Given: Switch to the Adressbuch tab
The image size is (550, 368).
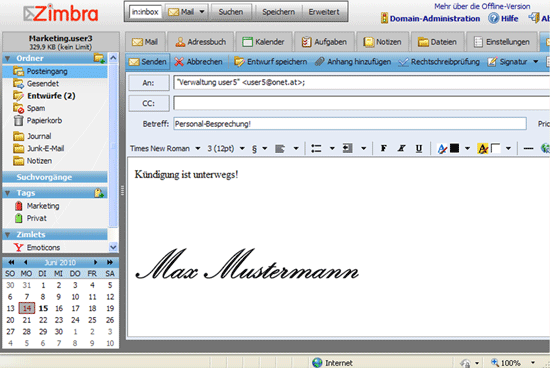Looking at the screenshot, I should pyautogui.click(x=201, y=42).
